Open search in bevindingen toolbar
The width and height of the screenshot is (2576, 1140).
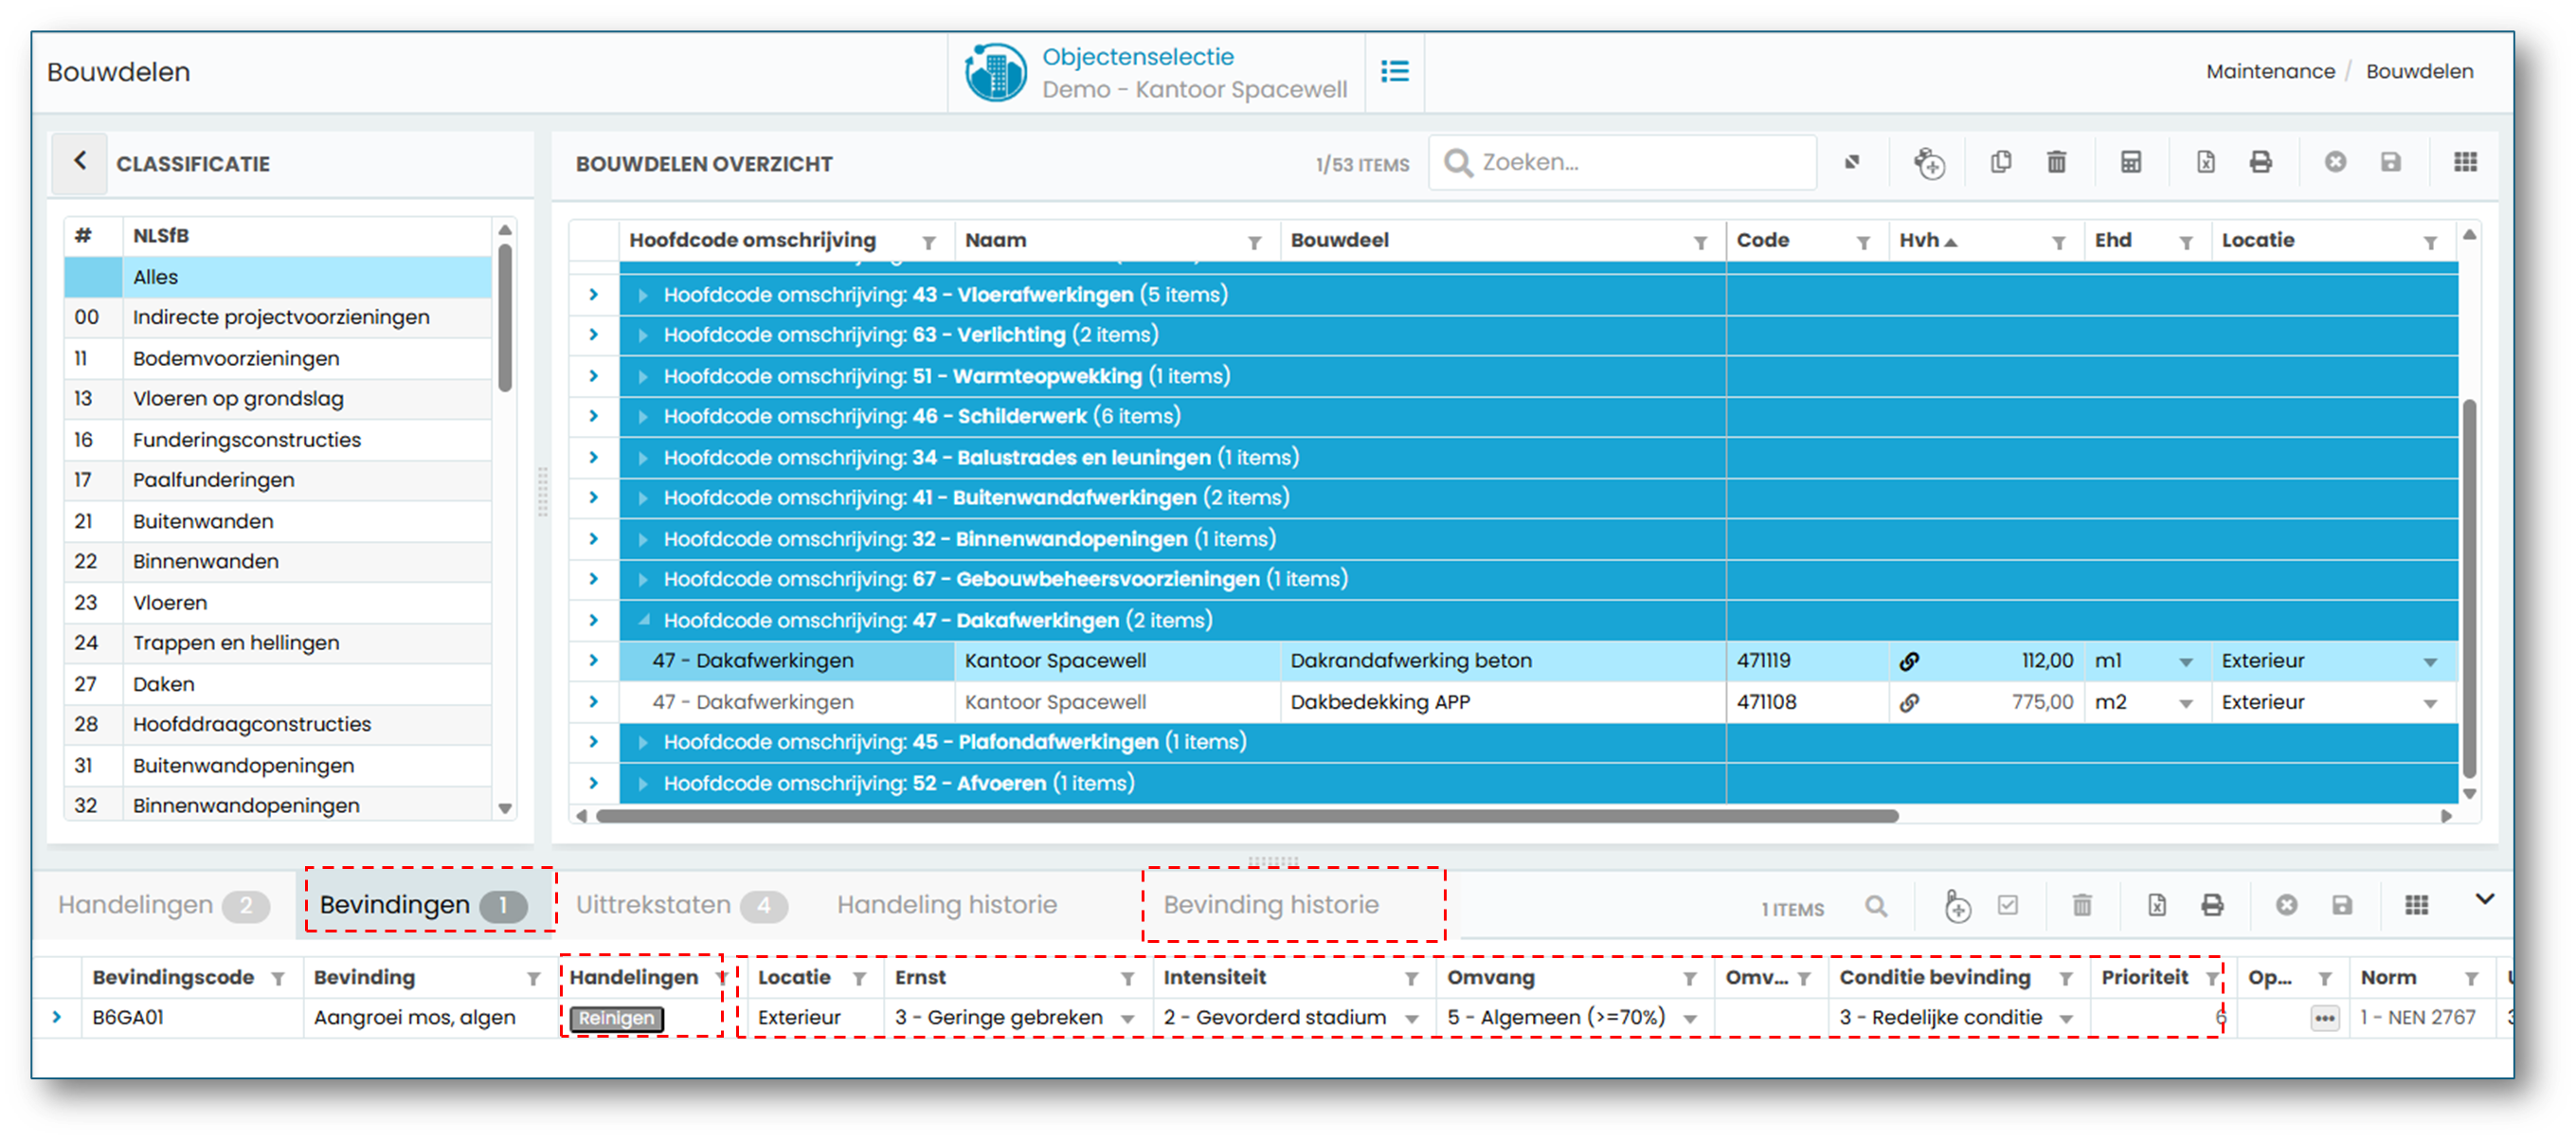1876,906
